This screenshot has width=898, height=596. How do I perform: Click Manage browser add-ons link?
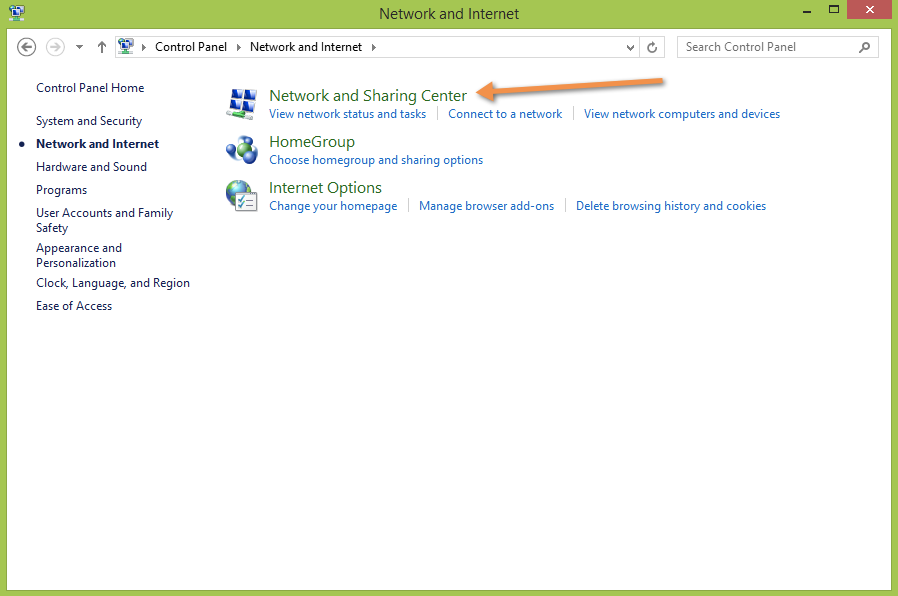486,206
